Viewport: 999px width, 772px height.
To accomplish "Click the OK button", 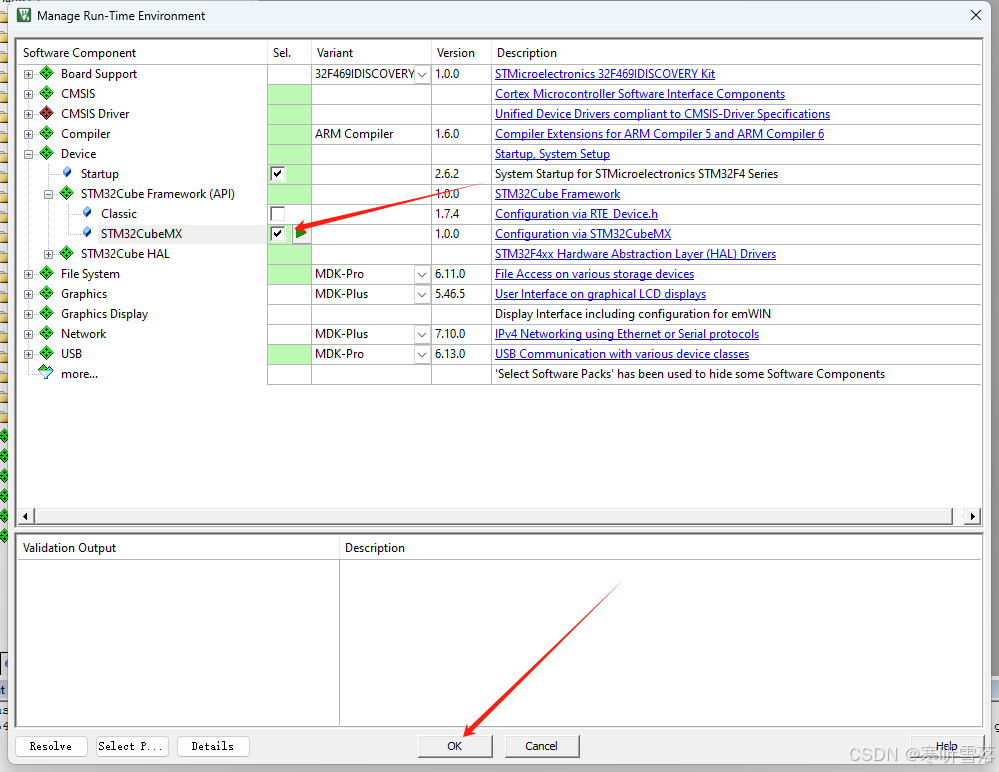I will 455,746.
